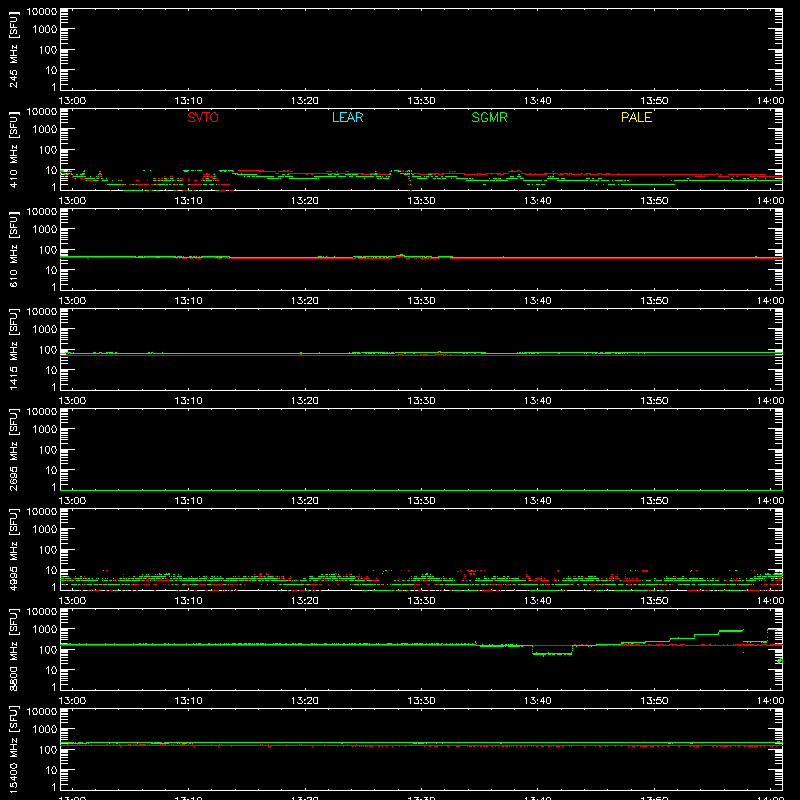Click the red SVTO station label
The image size is (800, 800).
click(203, 117)
